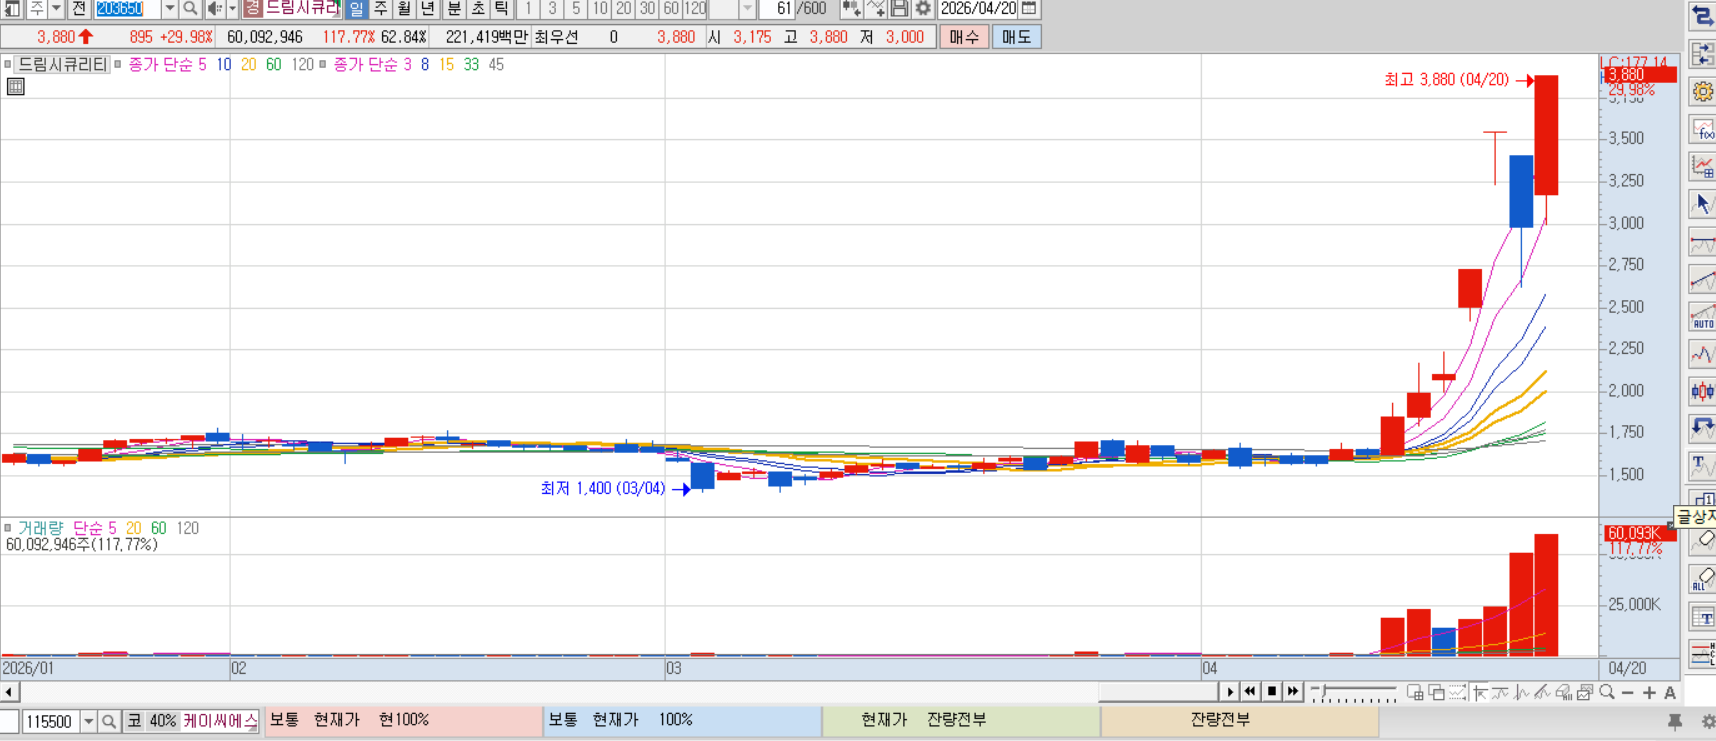Click the undo arrow tool in sidebar

[x=1702, y=429]
